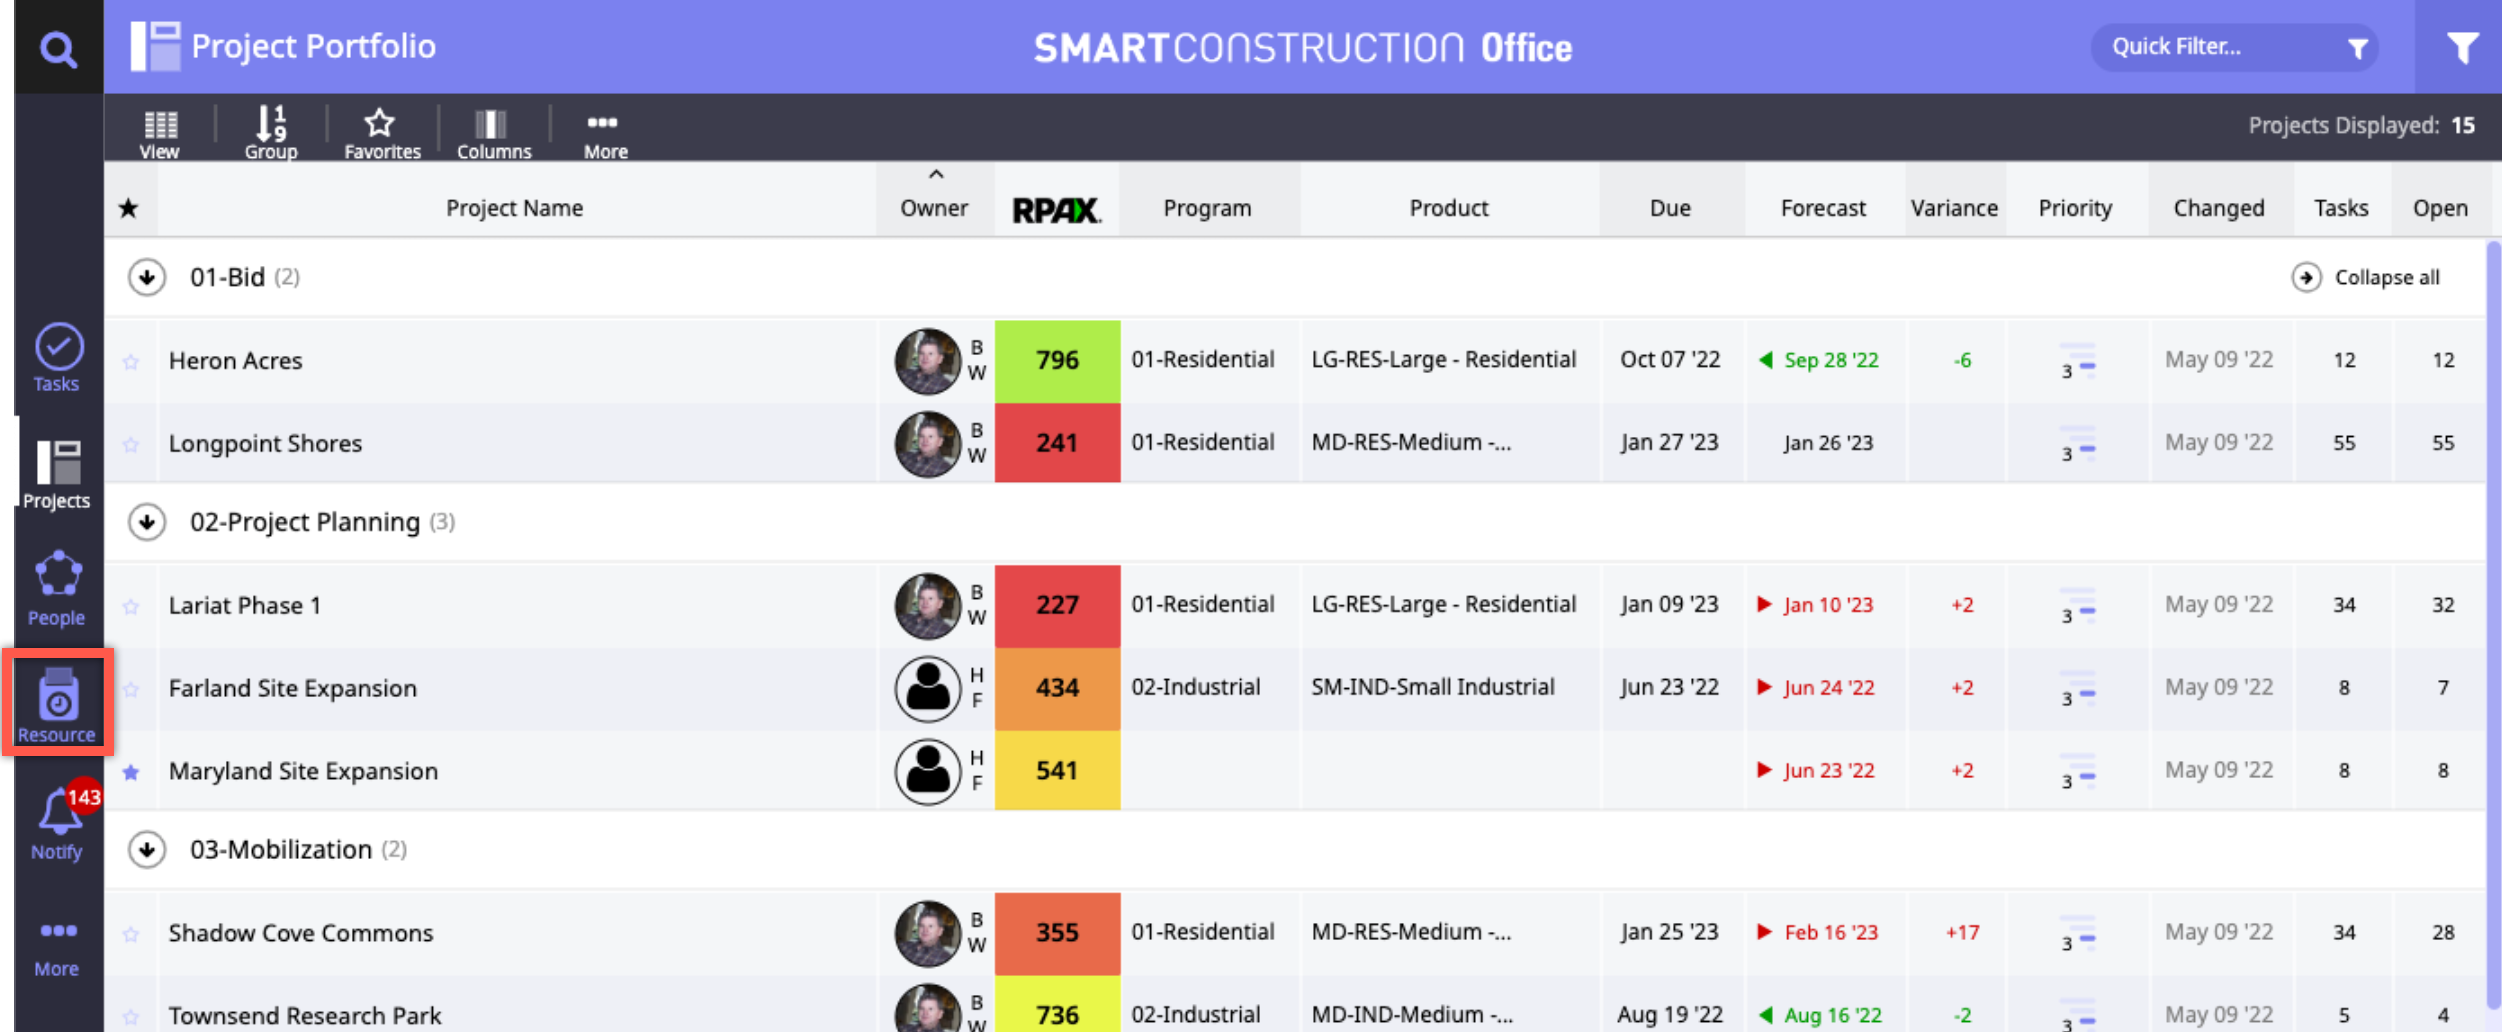Screen dimensions: 2502x1032
Task: Collapse the 03-Mobilization group arrow
Action: [x=147, y=850]
